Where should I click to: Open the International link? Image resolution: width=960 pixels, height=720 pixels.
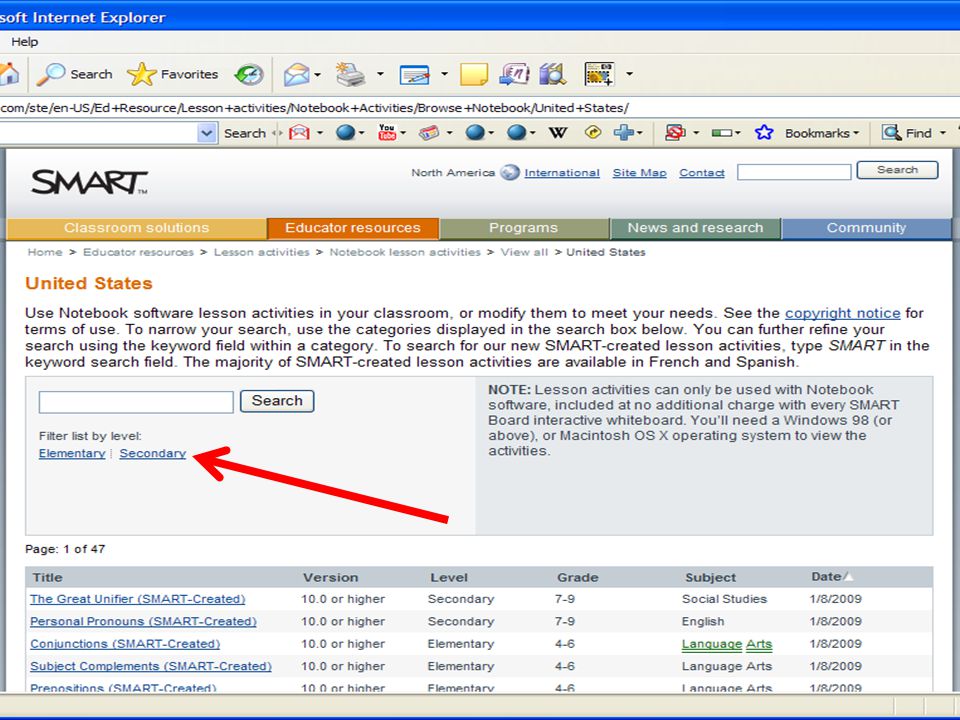click(x=561, y=173)
